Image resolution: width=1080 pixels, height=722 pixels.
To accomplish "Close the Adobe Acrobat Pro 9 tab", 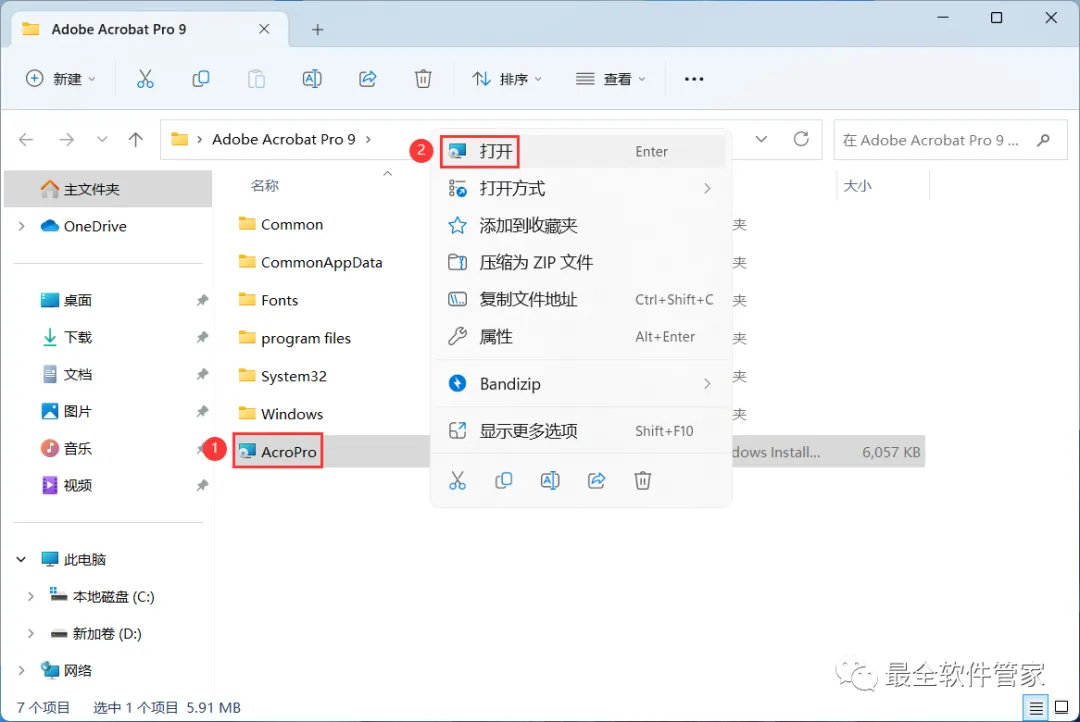I will pos(264,29).
